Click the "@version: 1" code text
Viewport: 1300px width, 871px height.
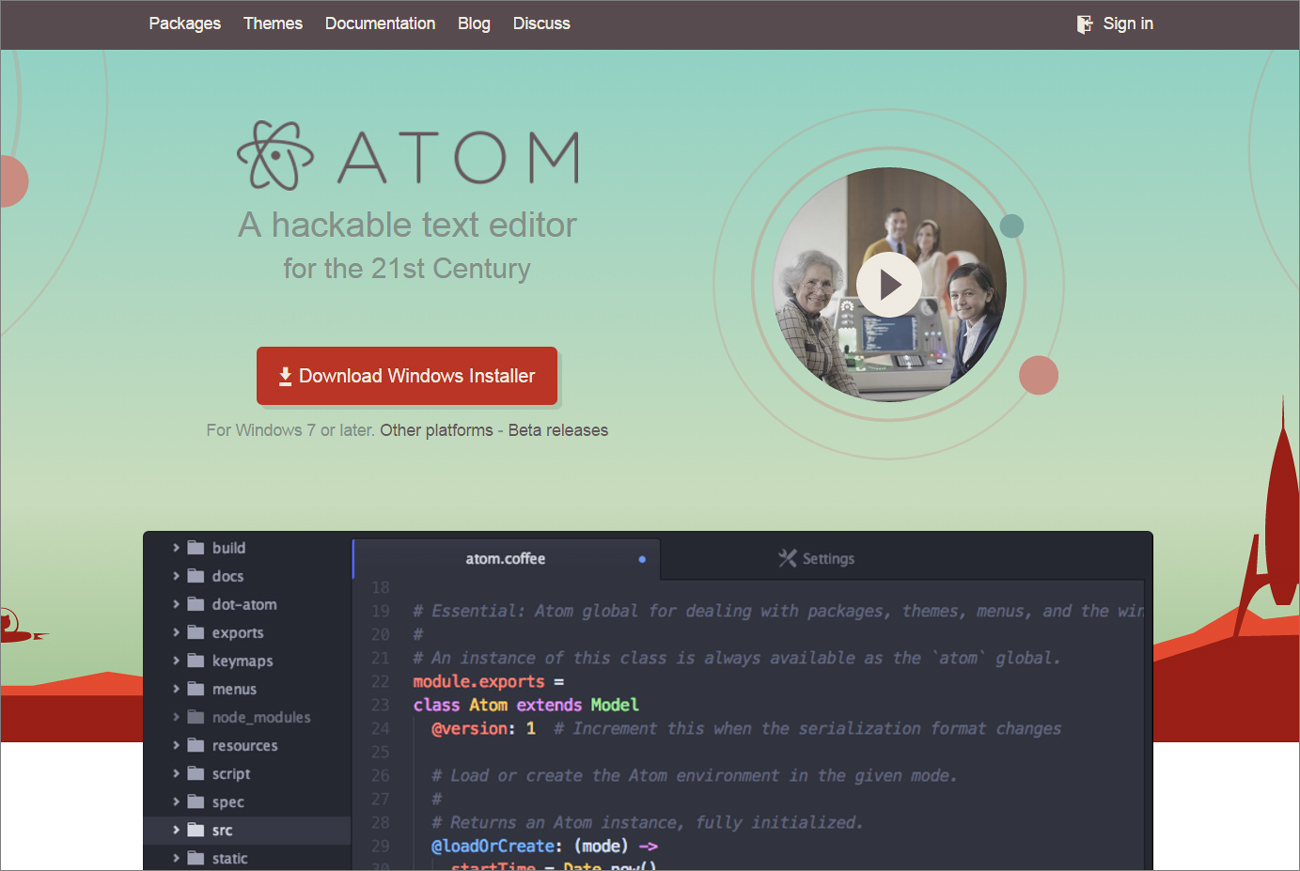pos(484,729)
